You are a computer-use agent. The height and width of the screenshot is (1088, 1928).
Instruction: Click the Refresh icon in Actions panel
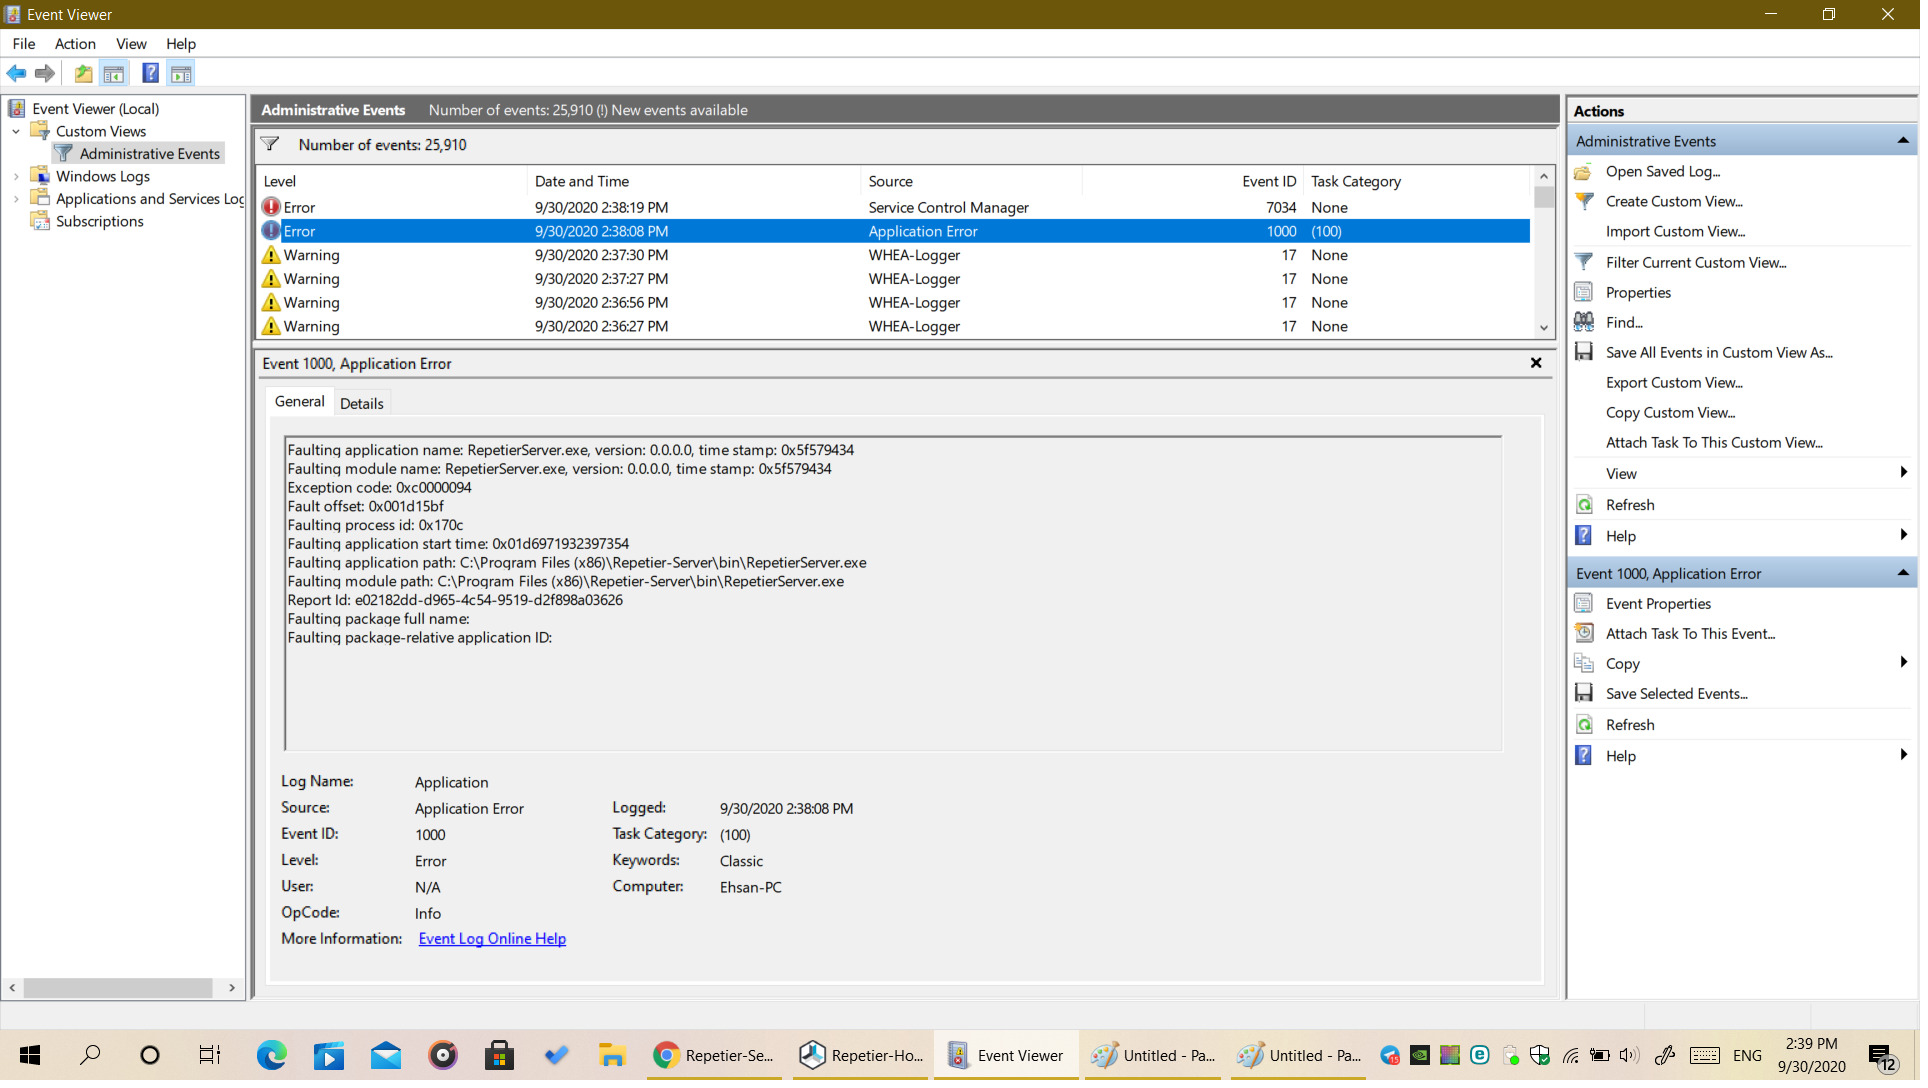pos(1585,504)
